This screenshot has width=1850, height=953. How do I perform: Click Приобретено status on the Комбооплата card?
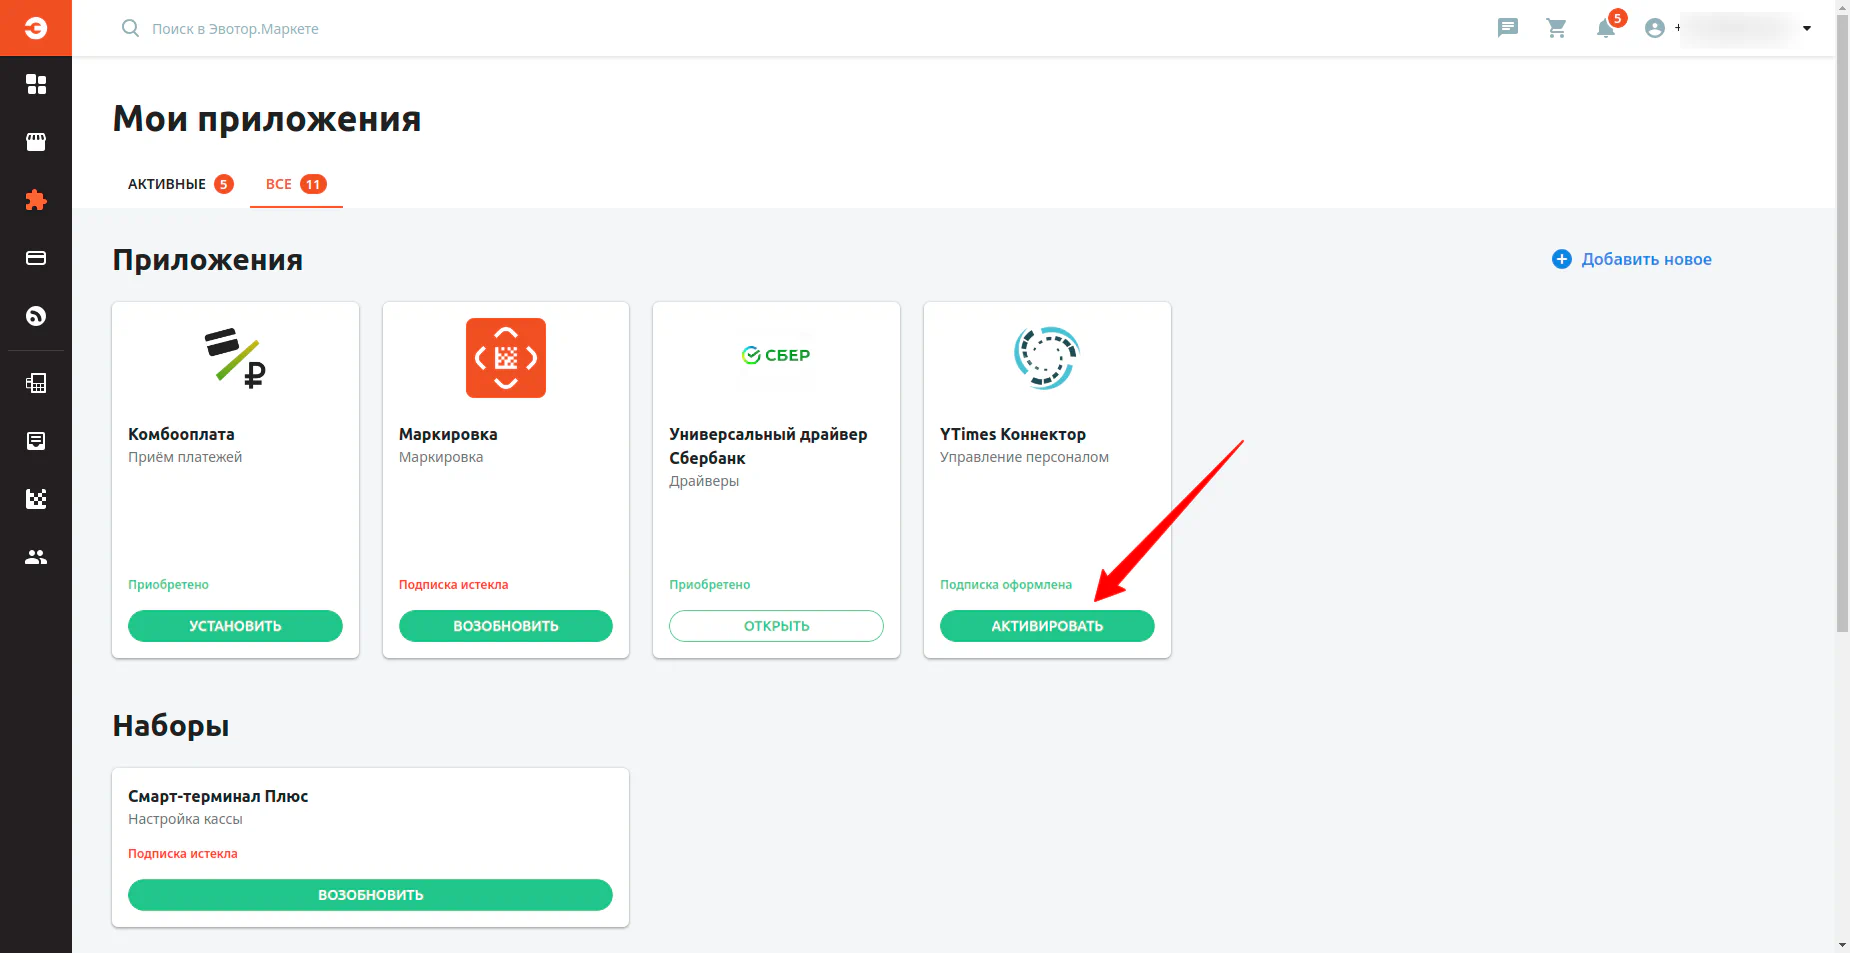point(168,585)
